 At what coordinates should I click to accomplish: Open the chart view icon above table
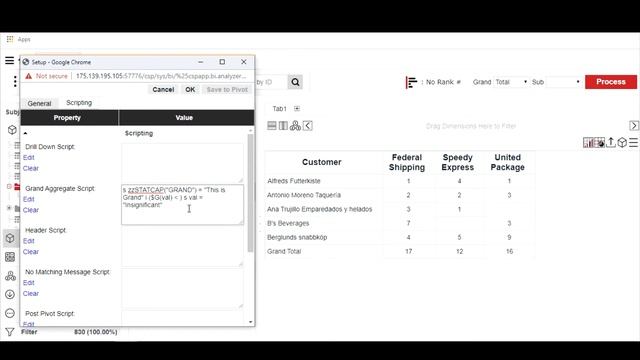588,142
